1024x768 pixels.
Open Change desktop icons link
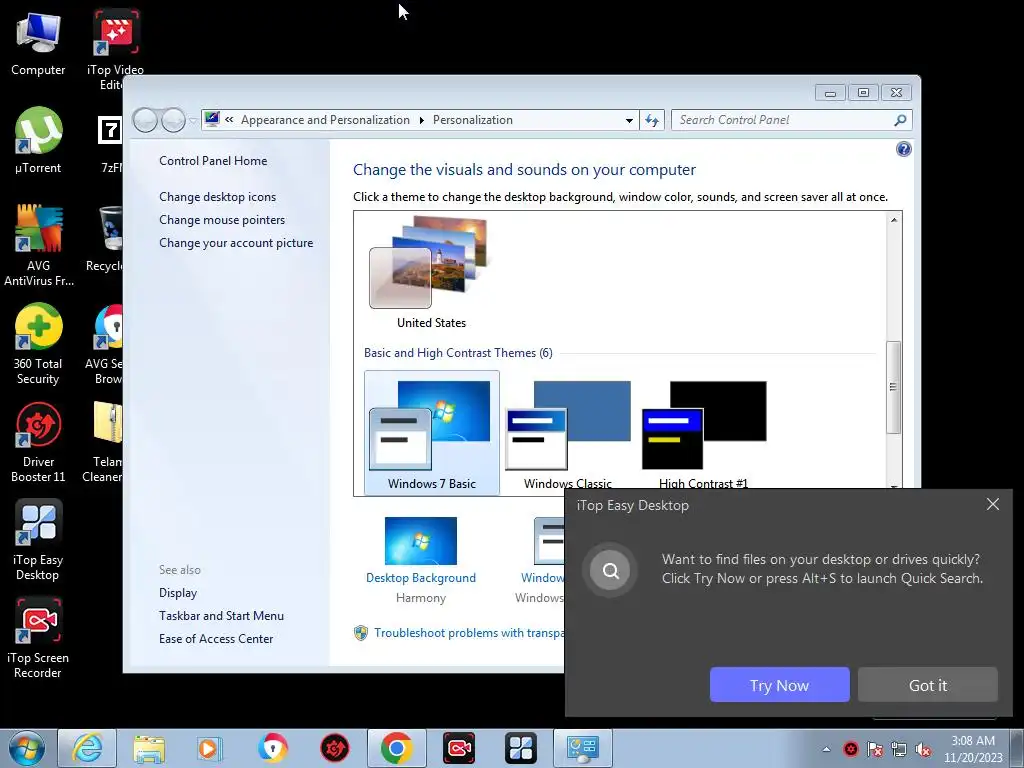click(x=217, y=197)
